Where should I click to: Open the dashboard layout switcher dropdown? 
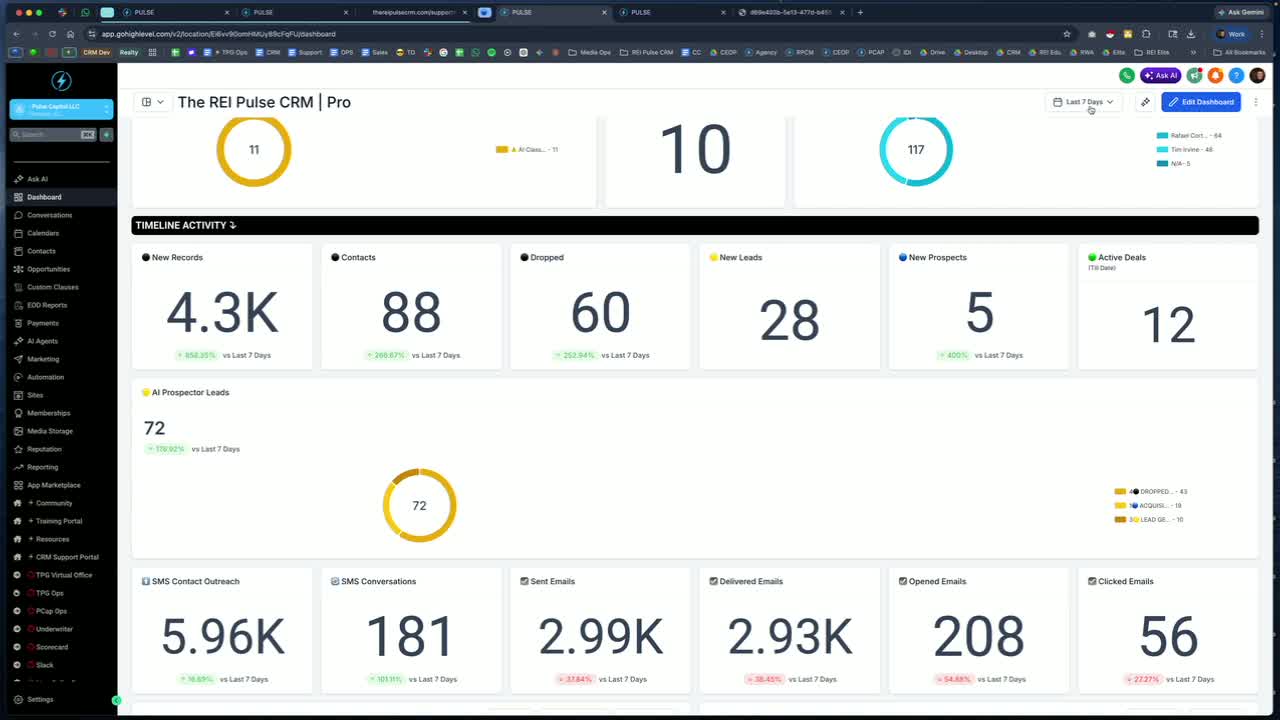coord(152,102)
